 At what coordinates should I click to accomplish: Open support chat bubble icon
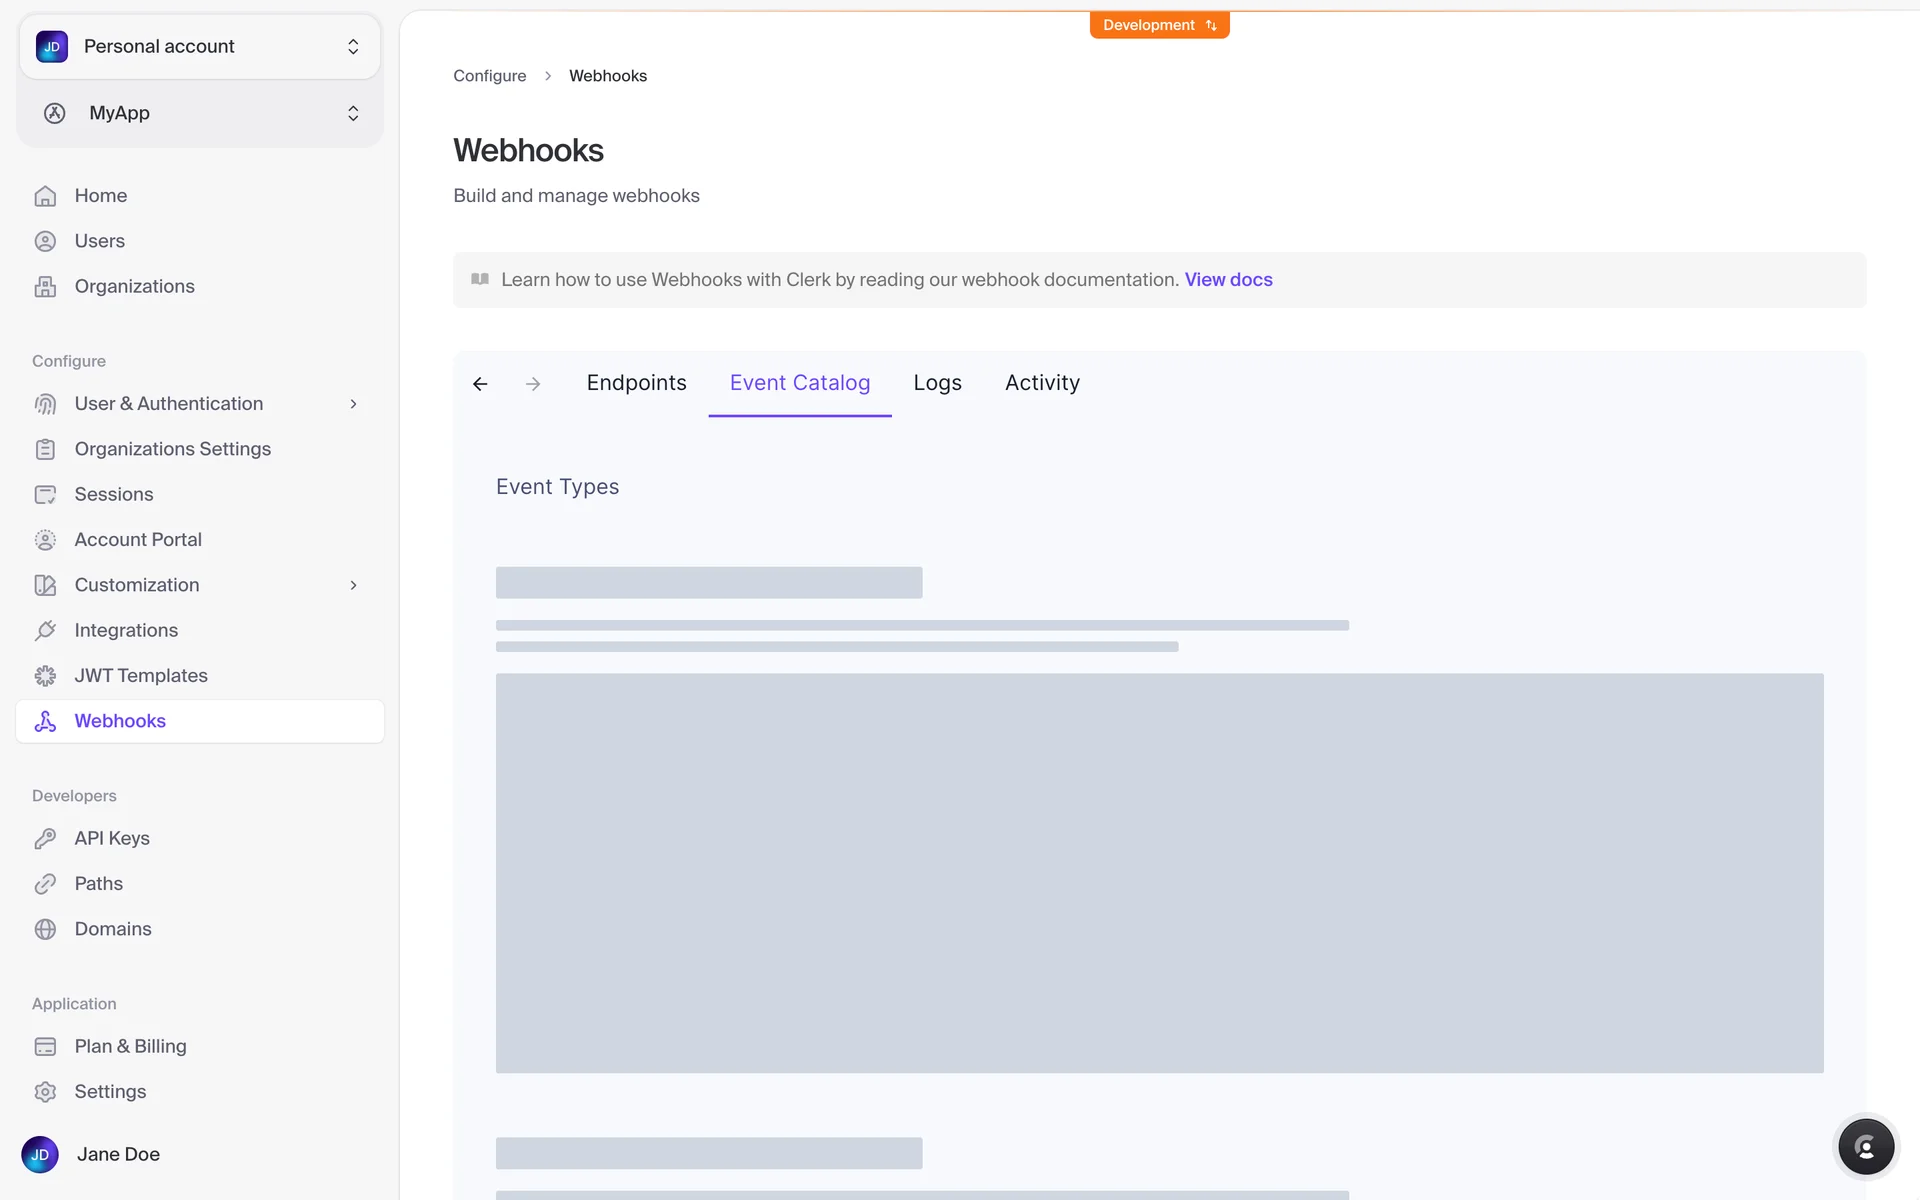[x=1865, y=1147]
